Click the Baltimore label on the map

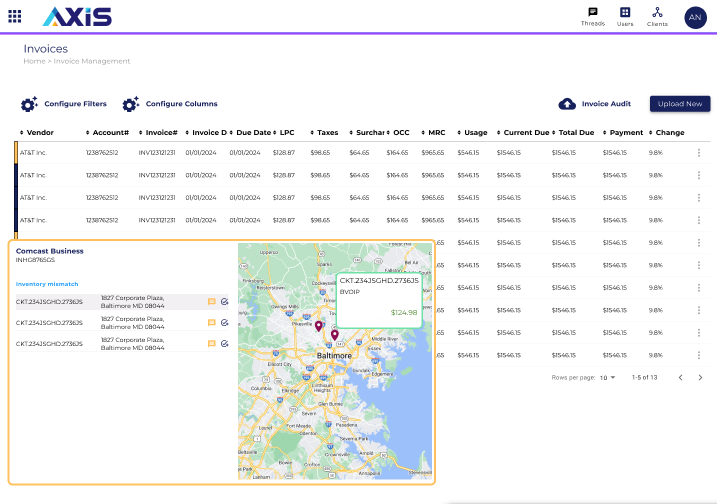[x=334, y=356]
